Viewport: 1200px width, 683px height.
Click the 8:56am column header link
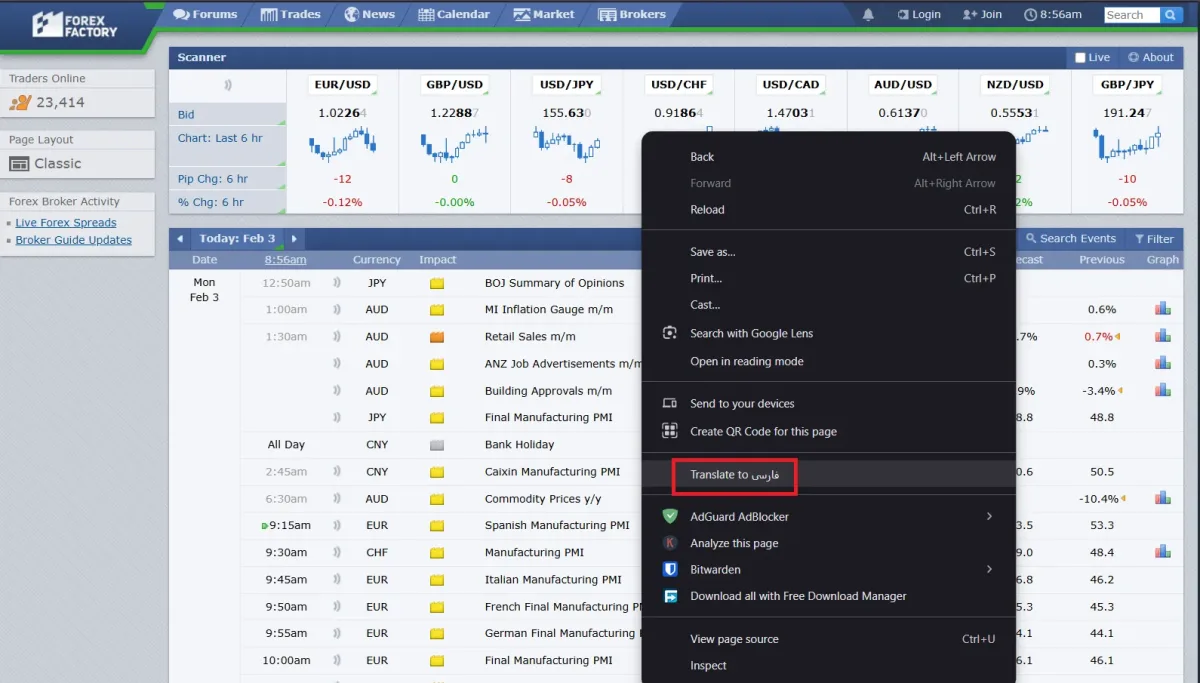tap(285, 260)
